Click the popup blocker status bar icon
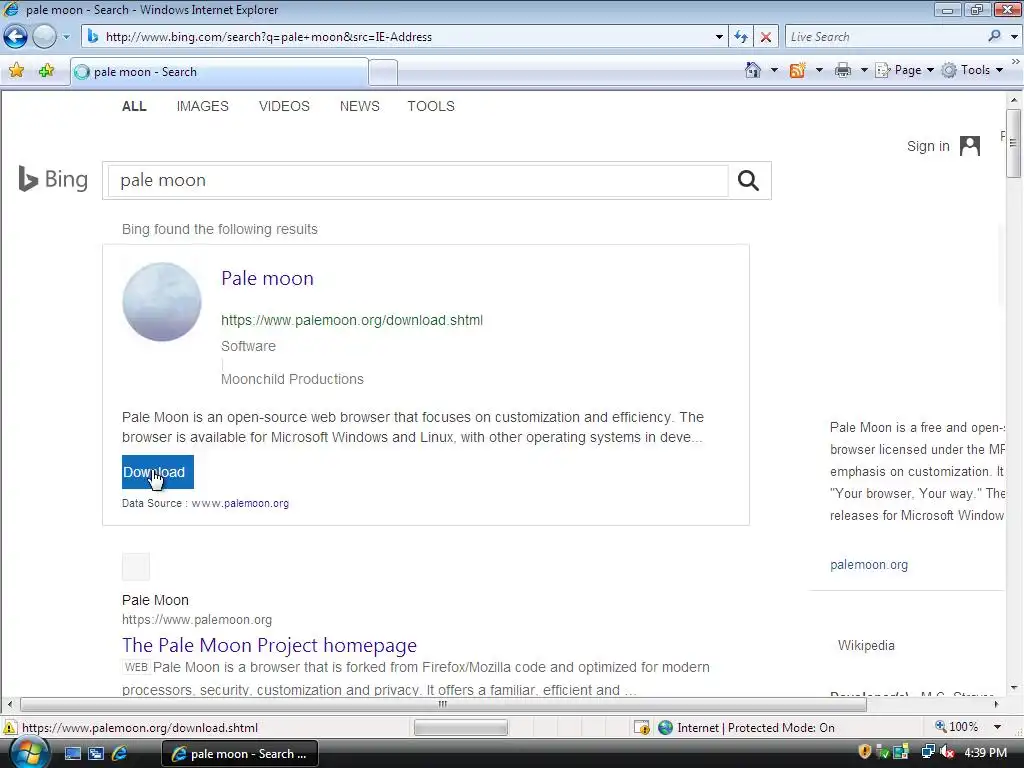This screenshot has width=1024, height=768. pos(642,728)
